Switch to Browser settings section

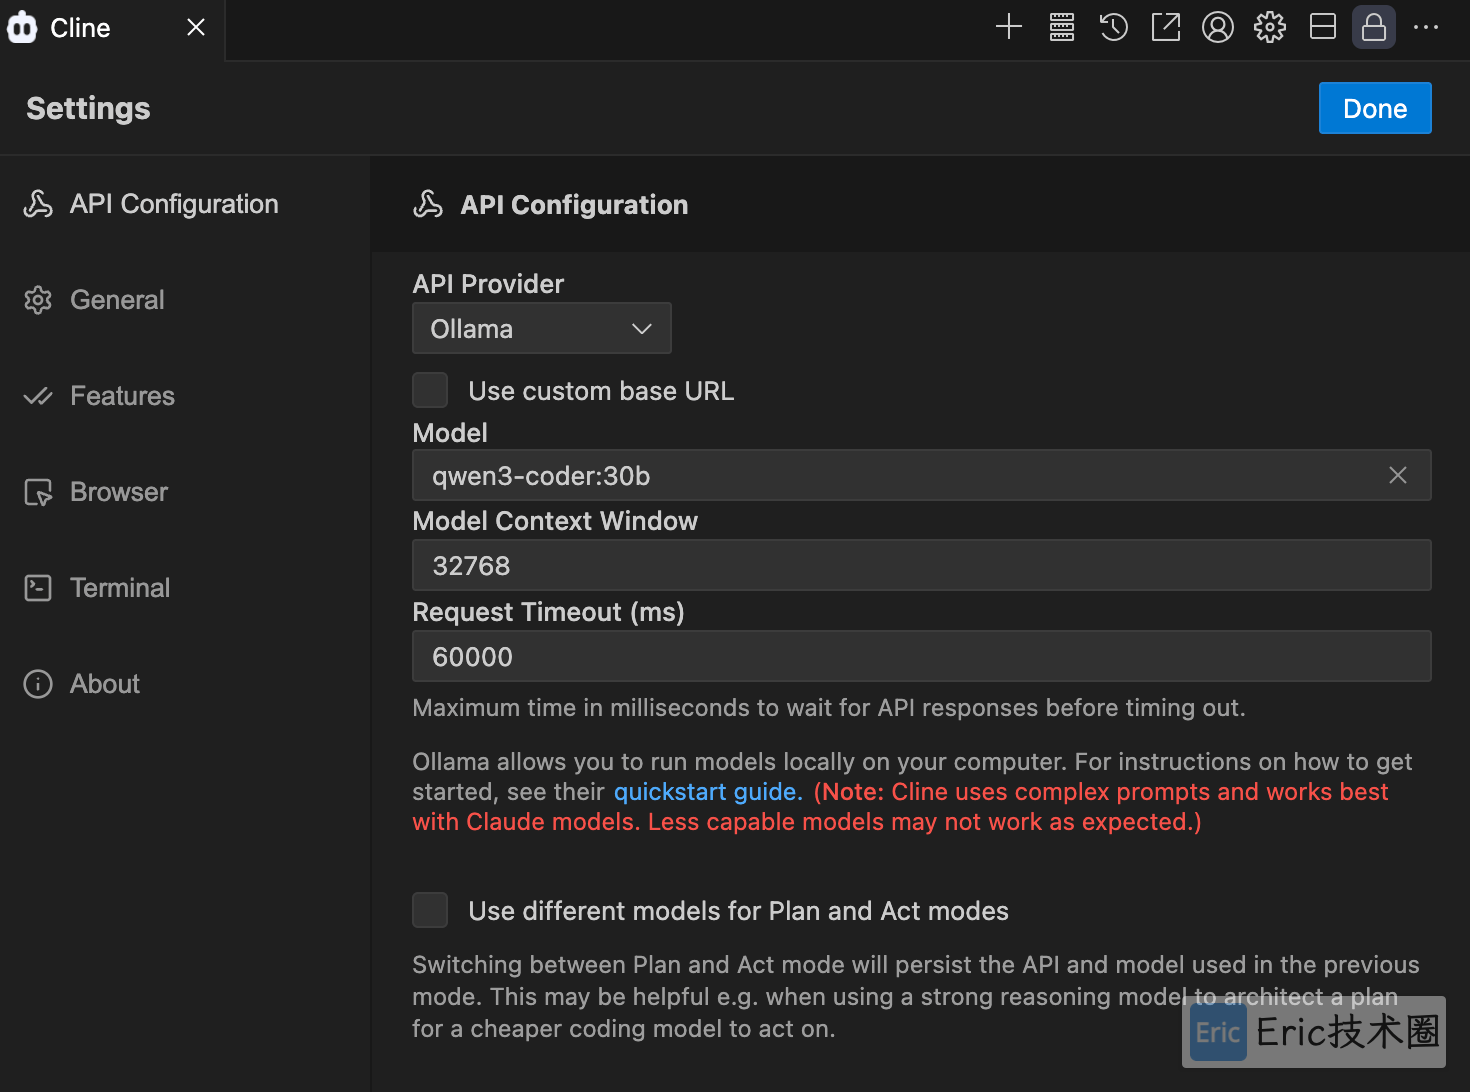(x=185, y=492)
